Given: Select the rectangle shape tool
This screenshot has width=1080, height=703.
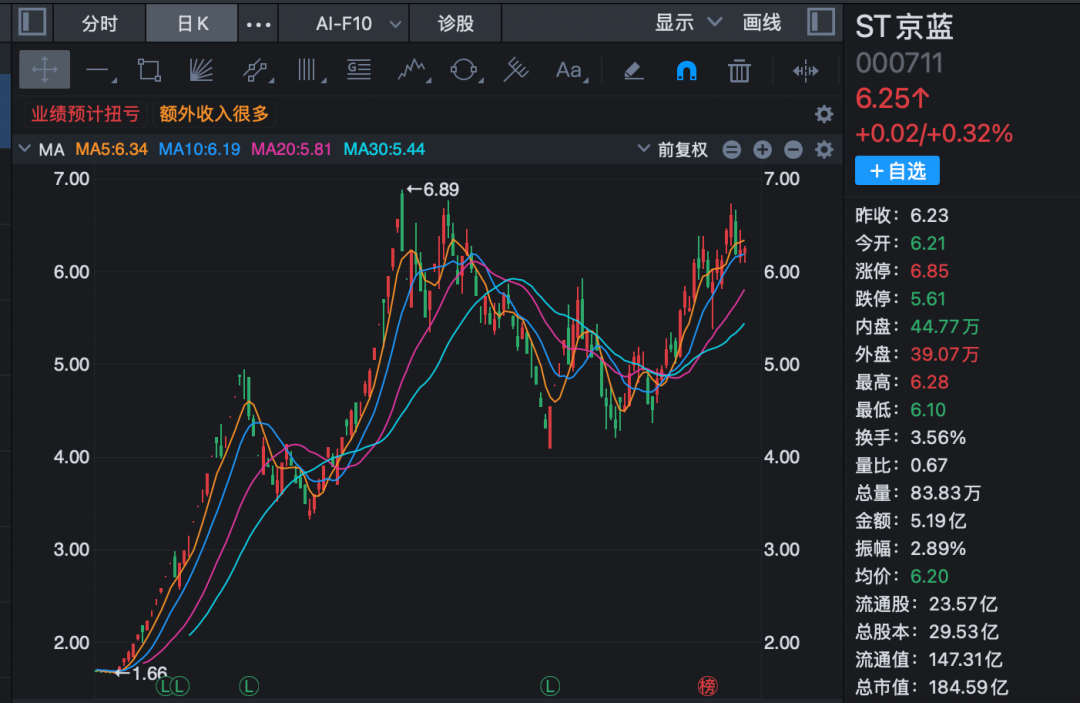Looking at the screenshot, I should point(149,70).
